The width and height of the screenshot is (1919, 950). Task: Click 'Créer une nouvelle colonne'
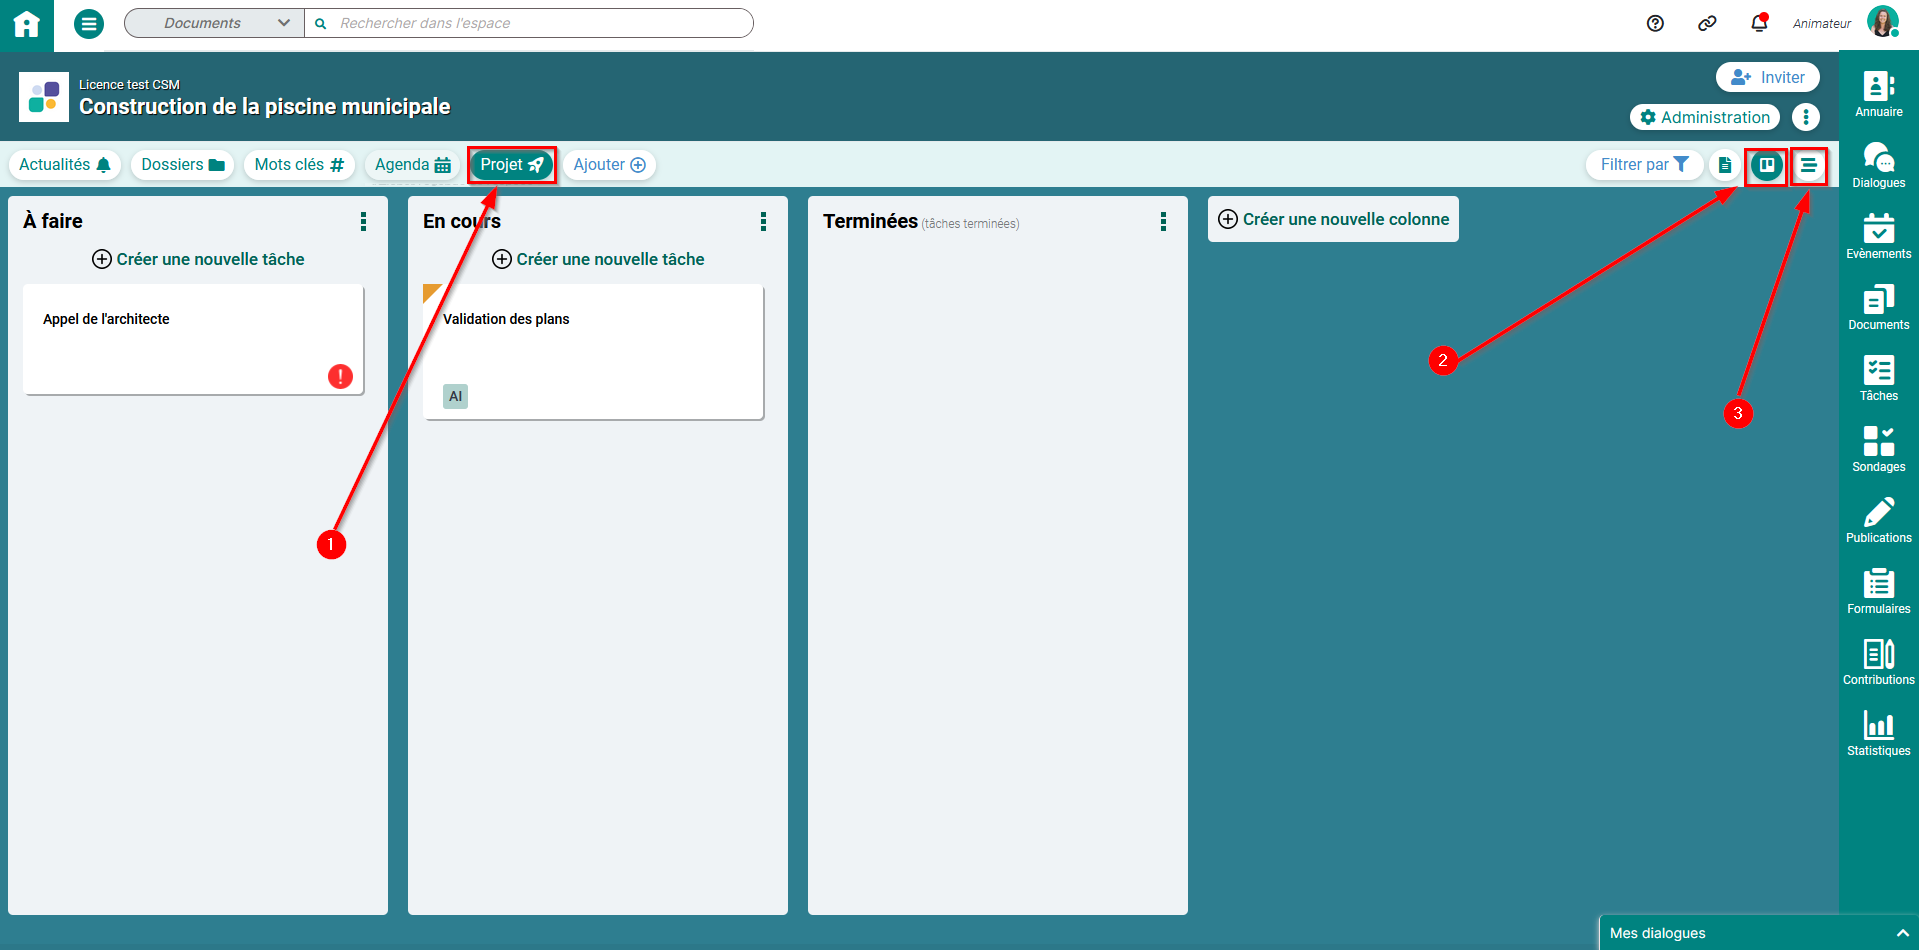click(x=1333, y=219)
